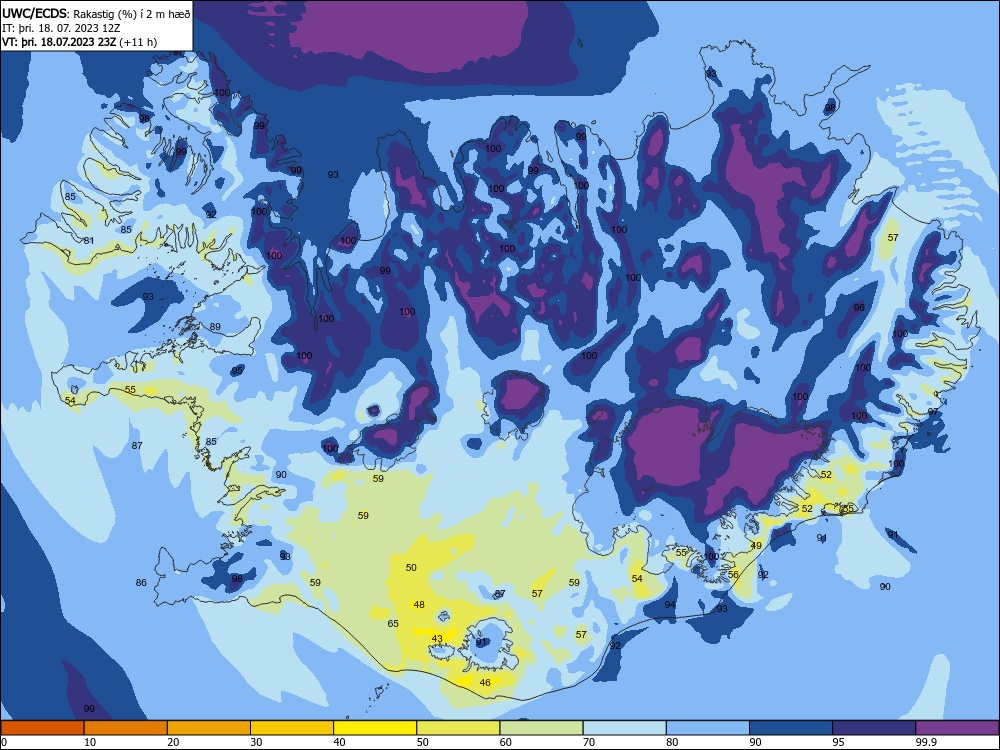Select the 50–60 legend color swatch
This screenshot has width=1000, height=750.
tap(458, 728)
